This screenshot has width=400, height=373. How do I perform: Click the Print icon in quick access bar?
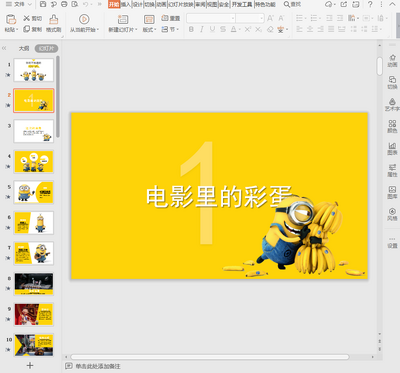[x=64, y=4]
